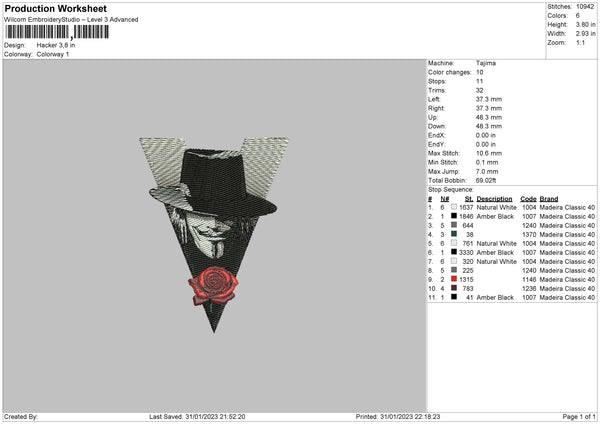
Task: Click stitch count 3330 in stop row 6
Action: point(466,253)
